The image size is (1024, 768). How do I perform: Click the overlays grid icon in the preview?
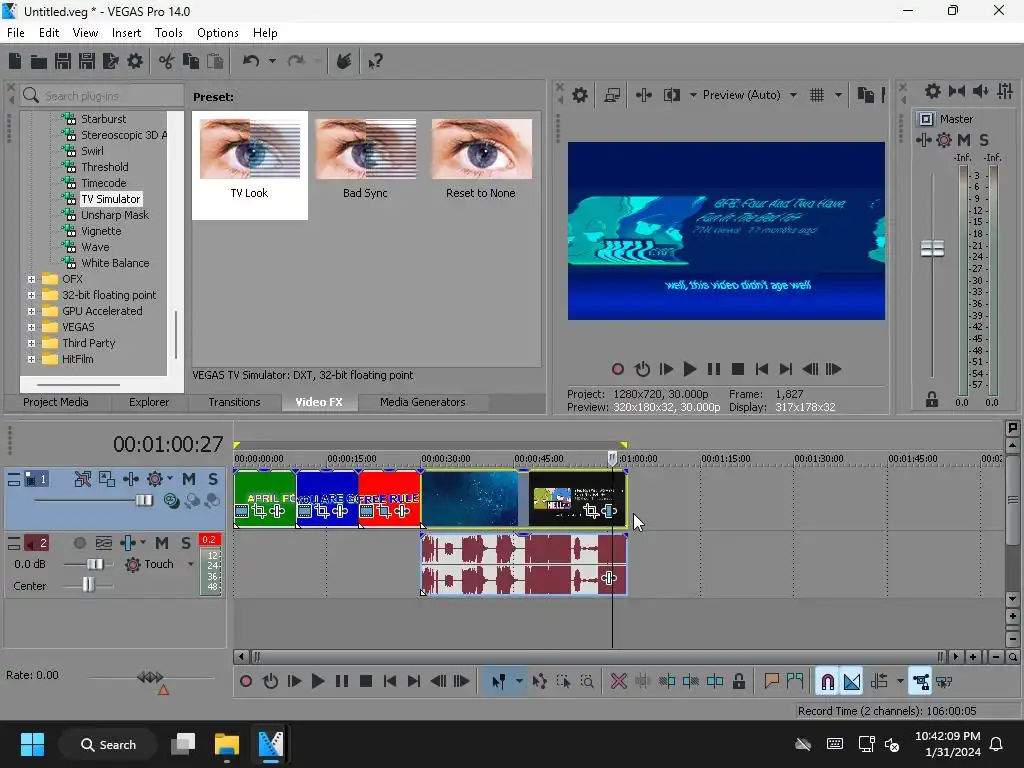pos(817,95)
